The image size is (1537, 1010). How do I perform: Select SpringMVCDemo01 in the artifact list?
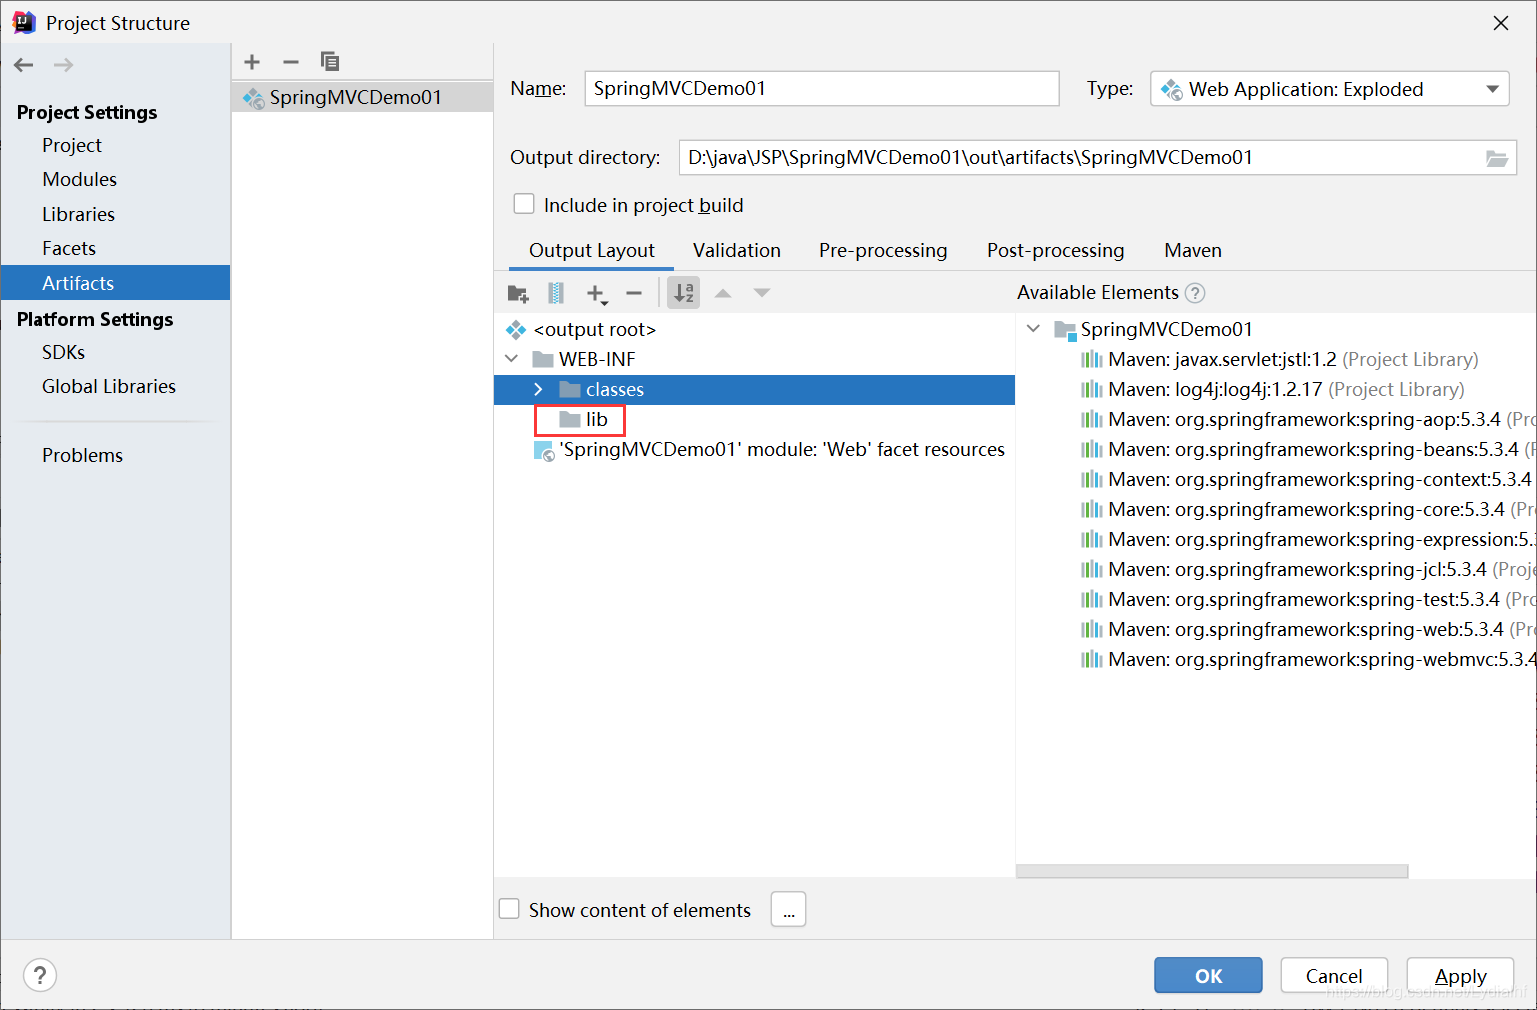(x=362, y=97)
